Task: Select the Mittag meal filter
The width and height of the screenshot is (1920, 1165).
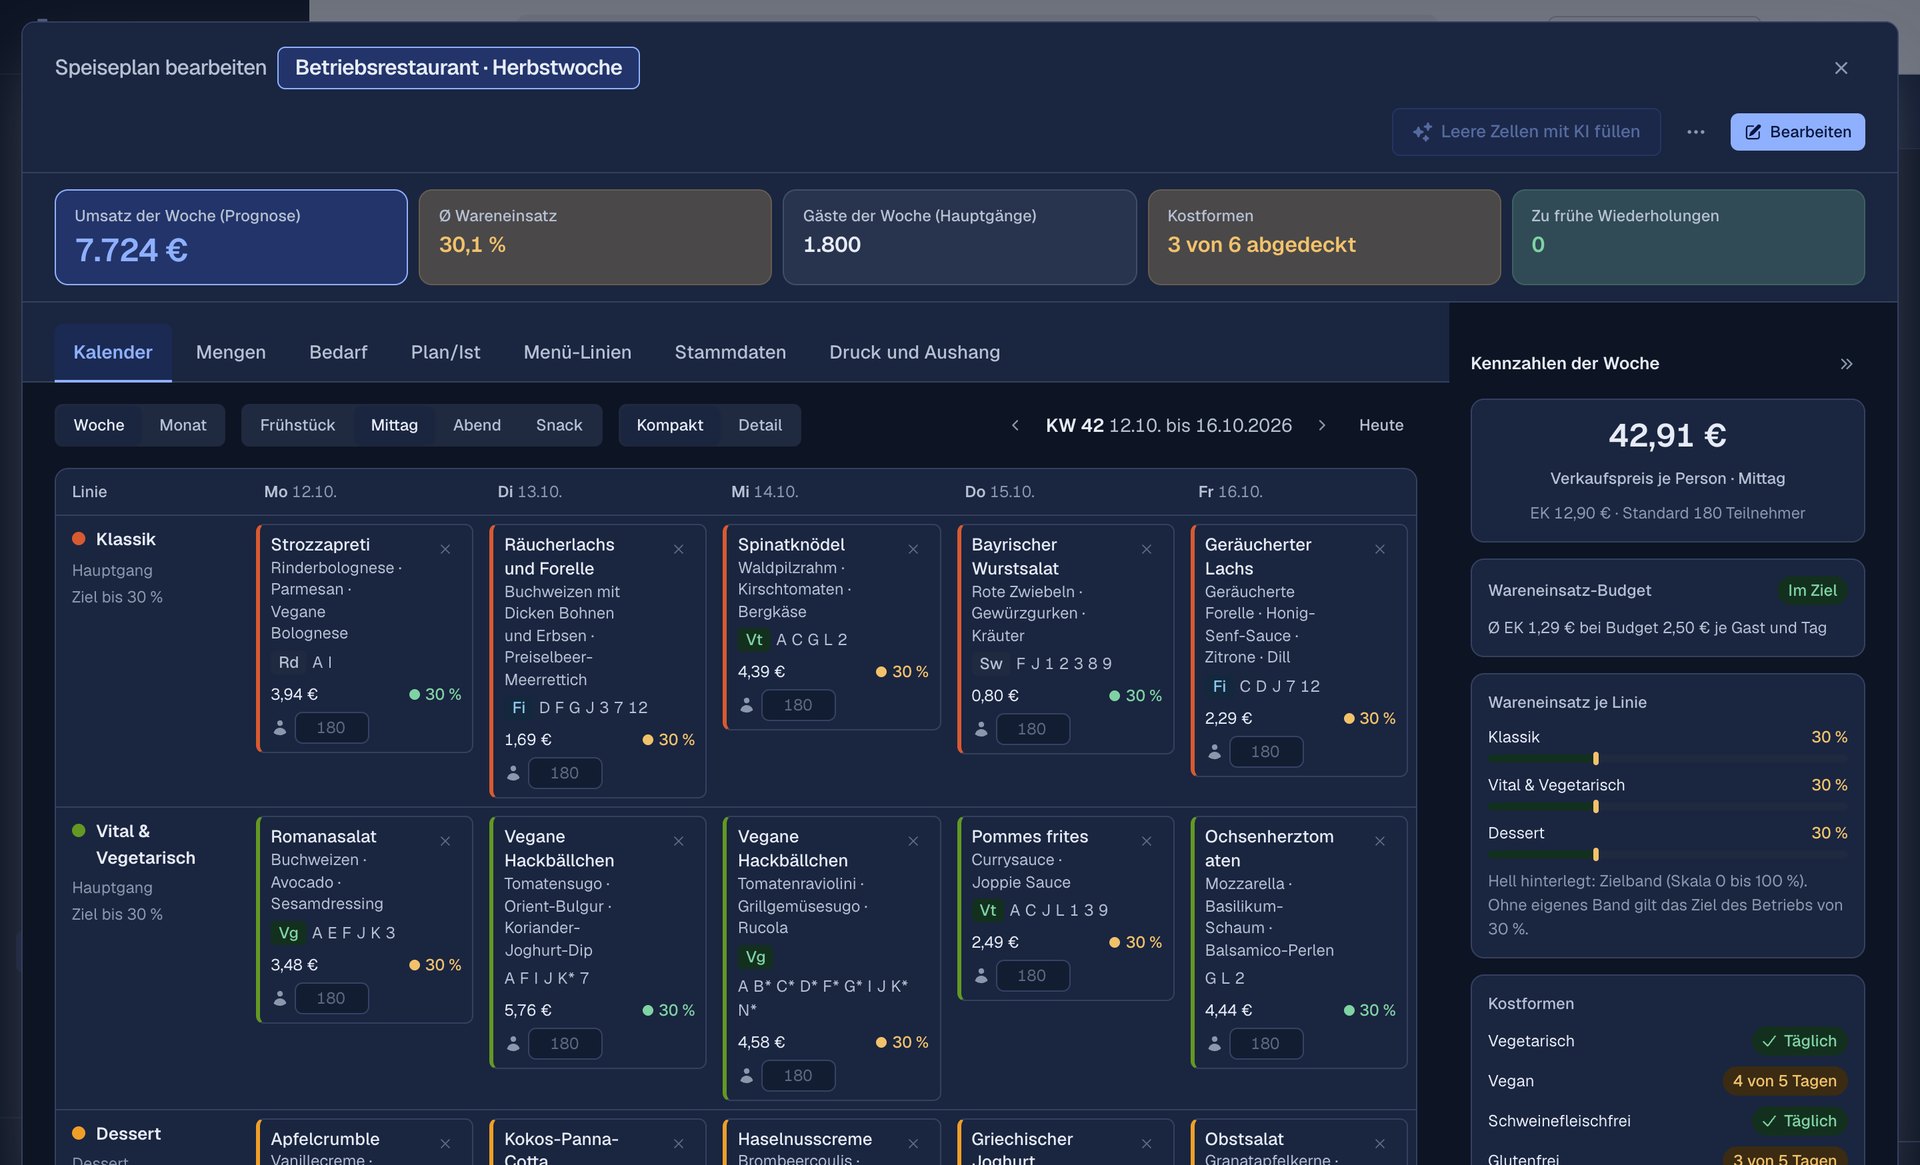Action: [x=394, y=425]
